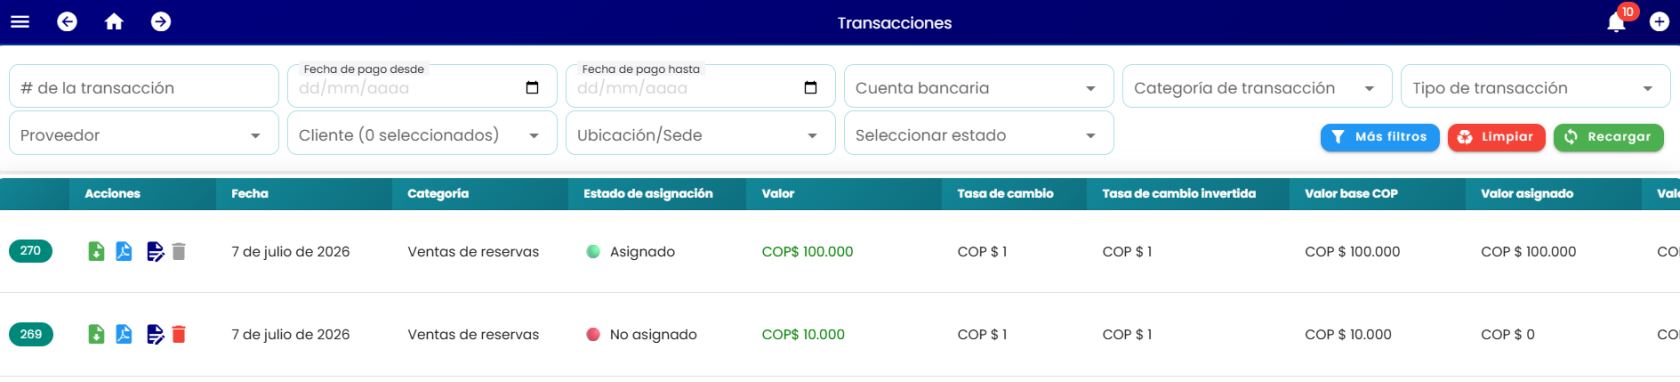The width and height of the screenshot is (1680, 382).
Task: Go to the home page icon
Action: pos(114,22)
